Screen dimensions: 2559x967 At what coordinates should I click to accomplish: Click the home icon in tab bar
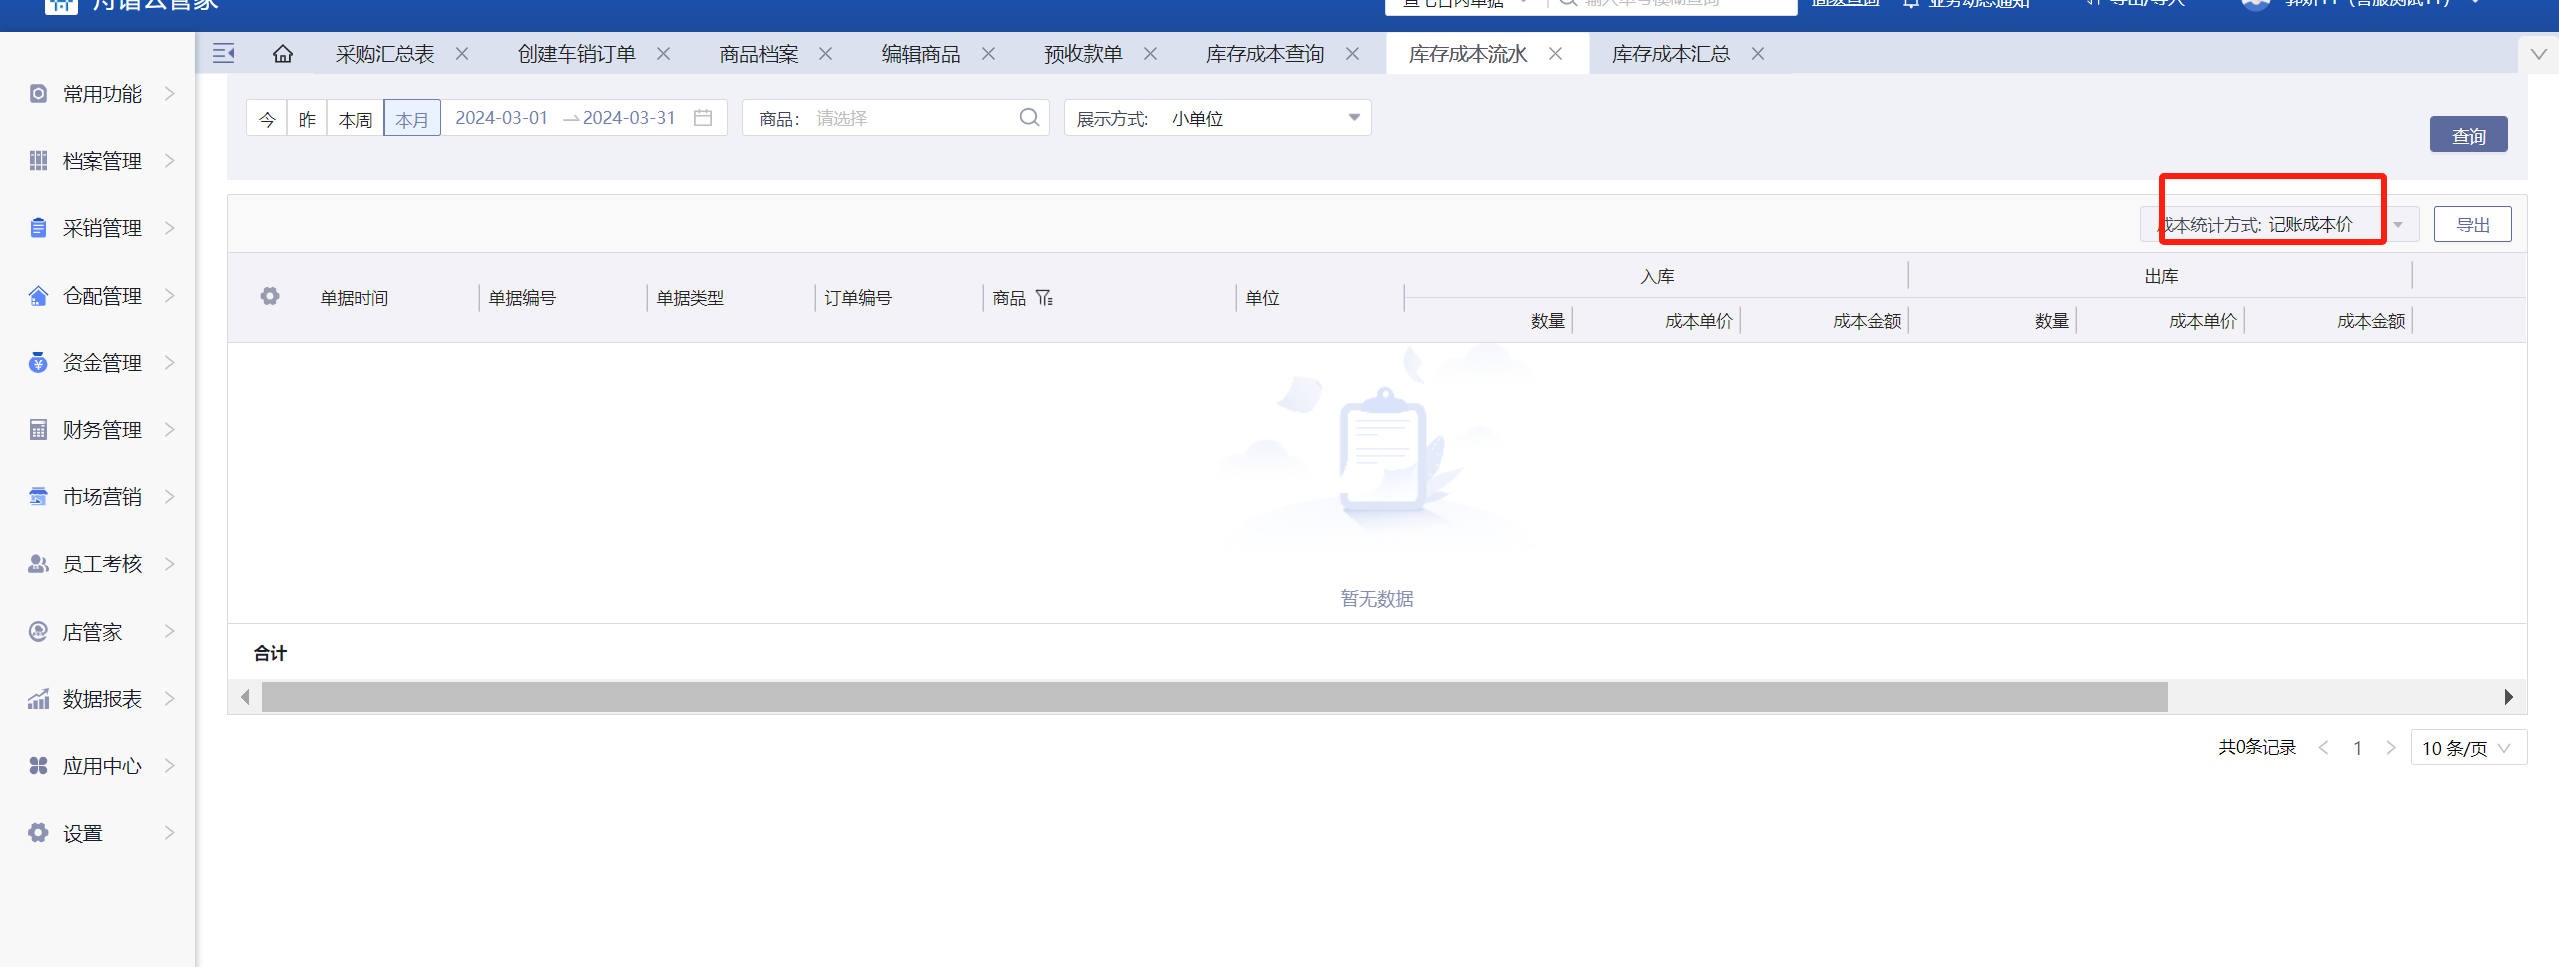tap(283, 54)
